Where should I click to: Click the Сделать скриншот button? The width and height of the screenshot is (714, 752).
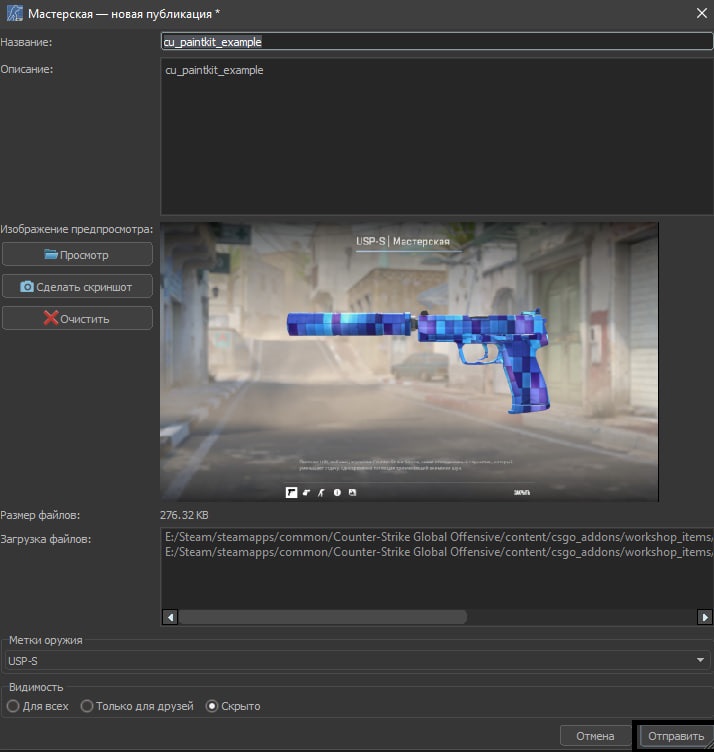pyautogui.click(x=77, y=286)
